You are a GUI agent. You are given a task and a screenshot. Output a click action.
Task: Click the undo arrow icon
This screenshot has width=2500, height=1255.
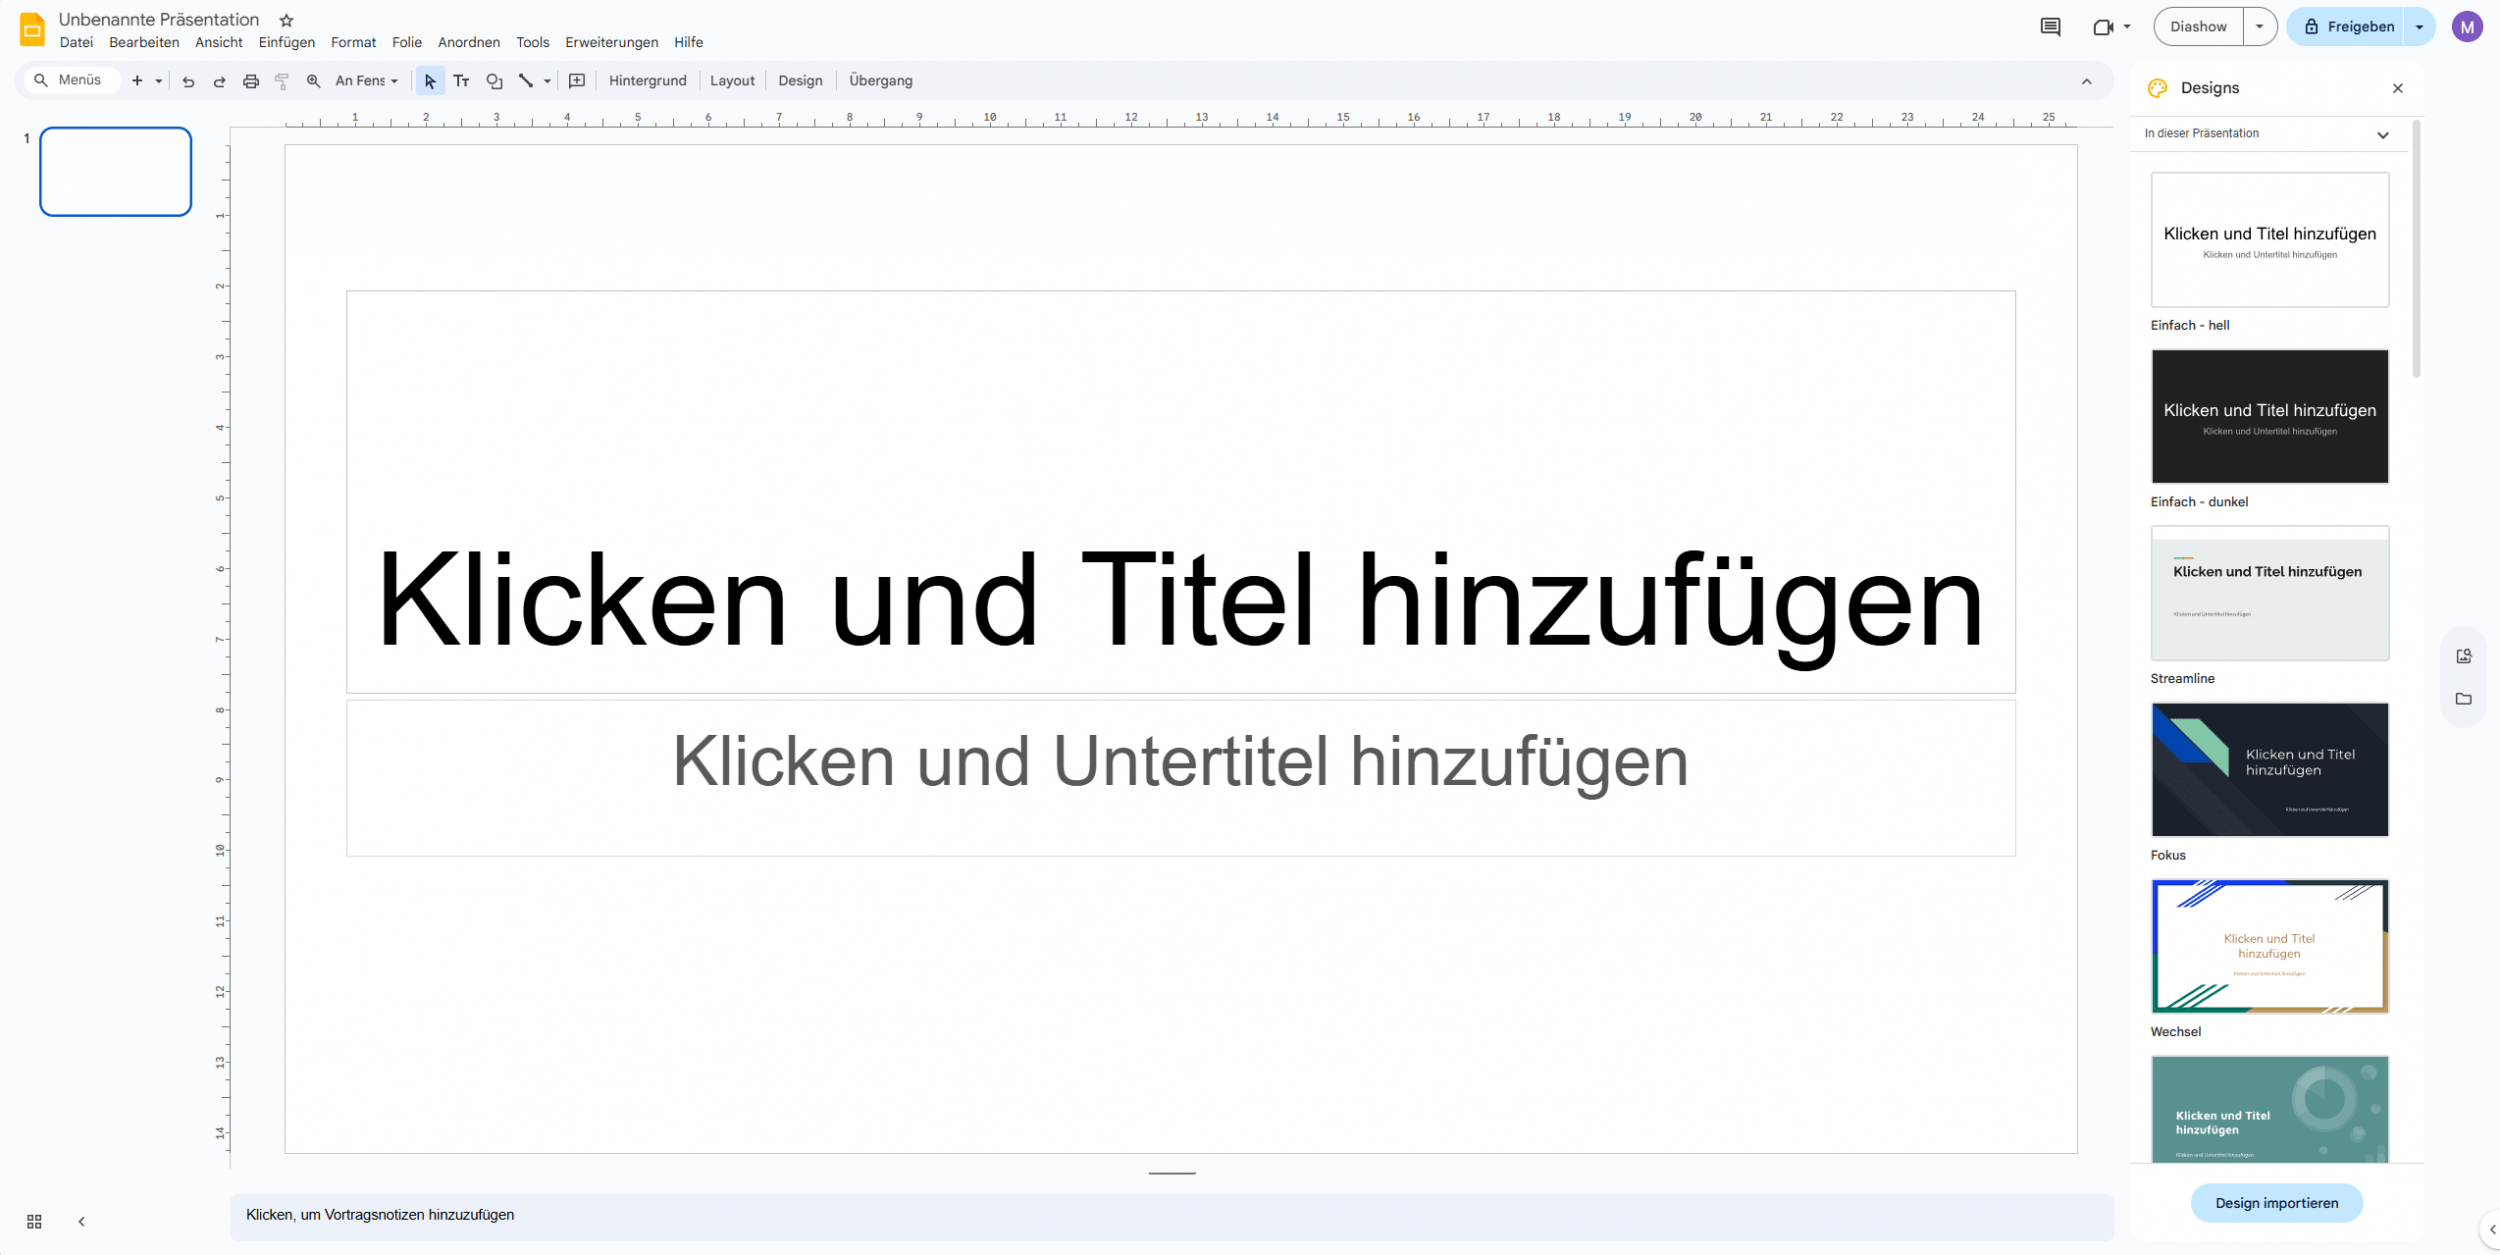coord(188,81)
